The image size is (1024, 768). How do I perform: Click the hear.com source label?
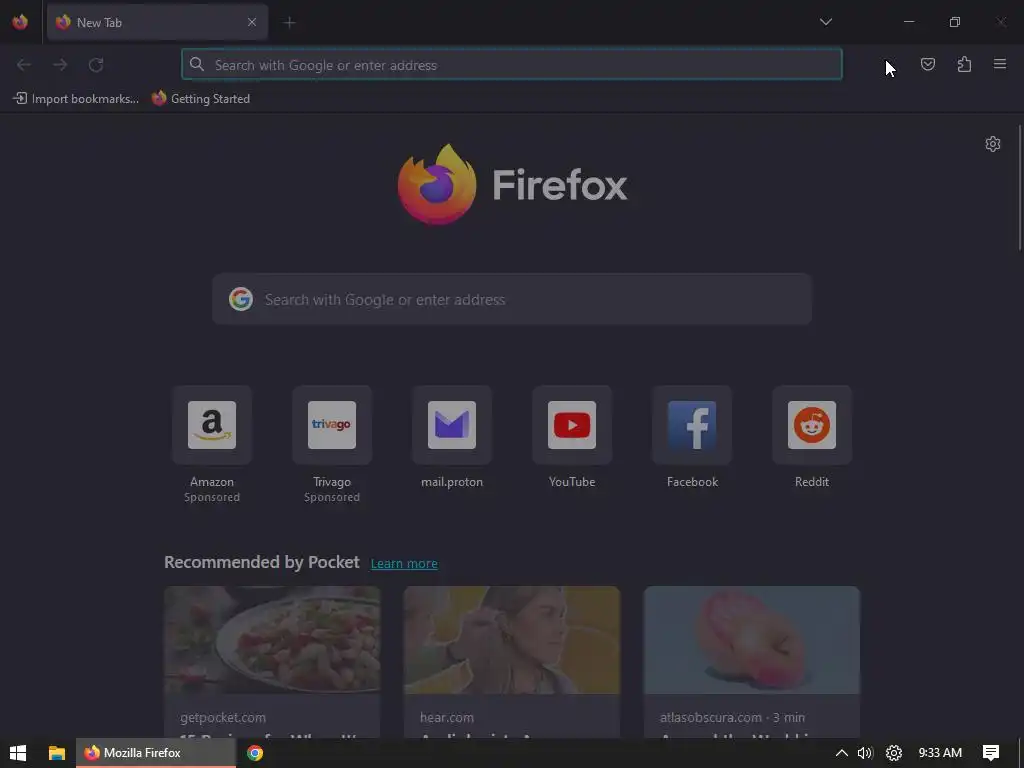(447, 717)
